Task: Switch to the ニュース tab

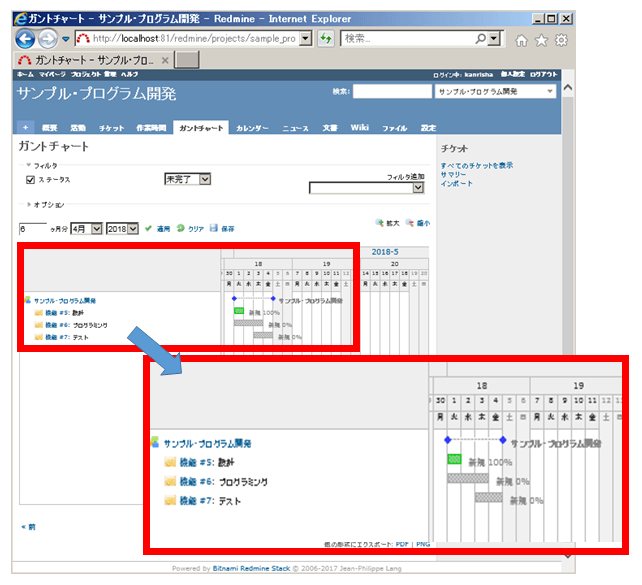Action: tap(295, 128)
